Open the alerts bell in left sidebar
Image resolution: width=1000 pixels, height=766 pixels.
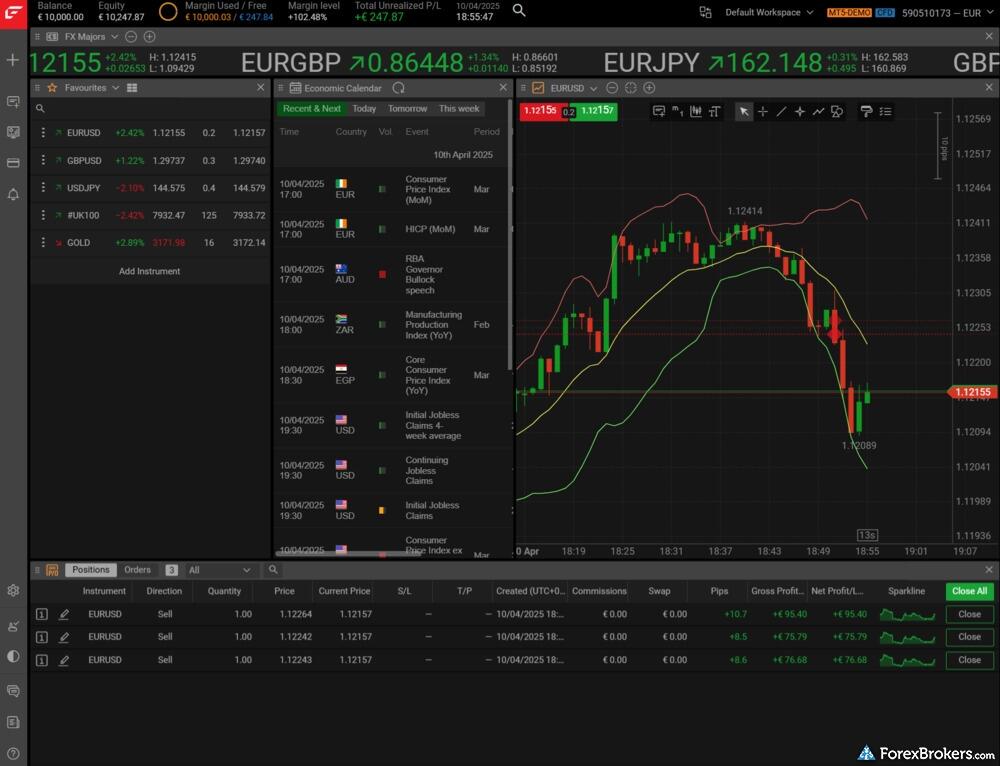tap(13, 194)
